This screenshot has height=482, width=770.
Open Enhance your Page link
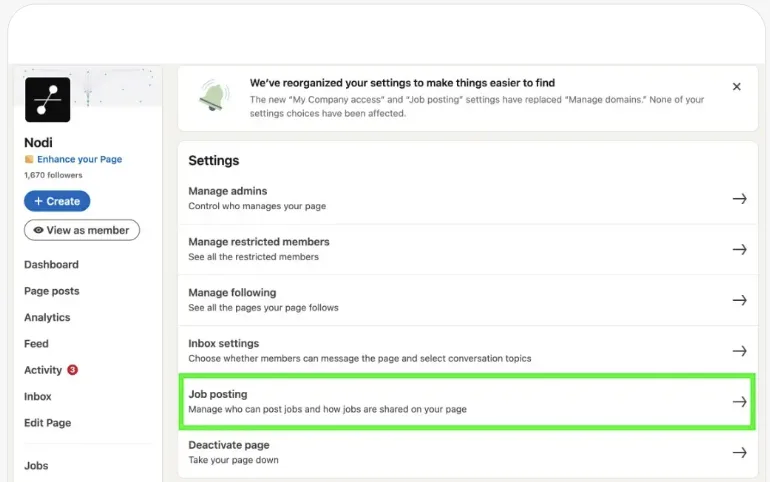(x=80, y=159)
